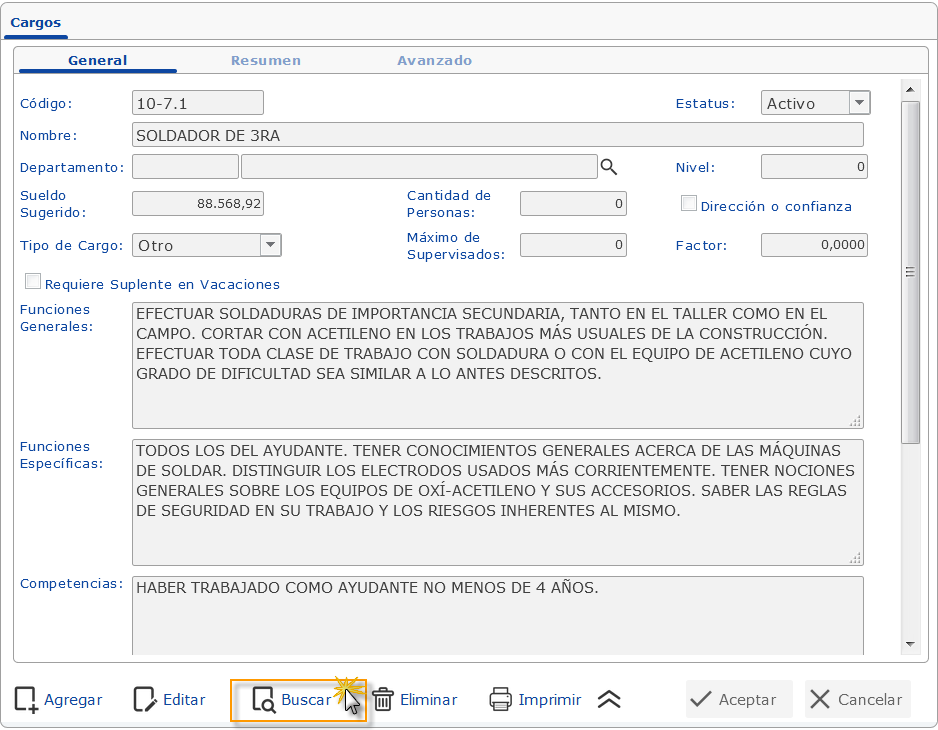Click the scrollbar down arrow
The width and height of the screenshot is (938, 730).
(x=911, y=646)
